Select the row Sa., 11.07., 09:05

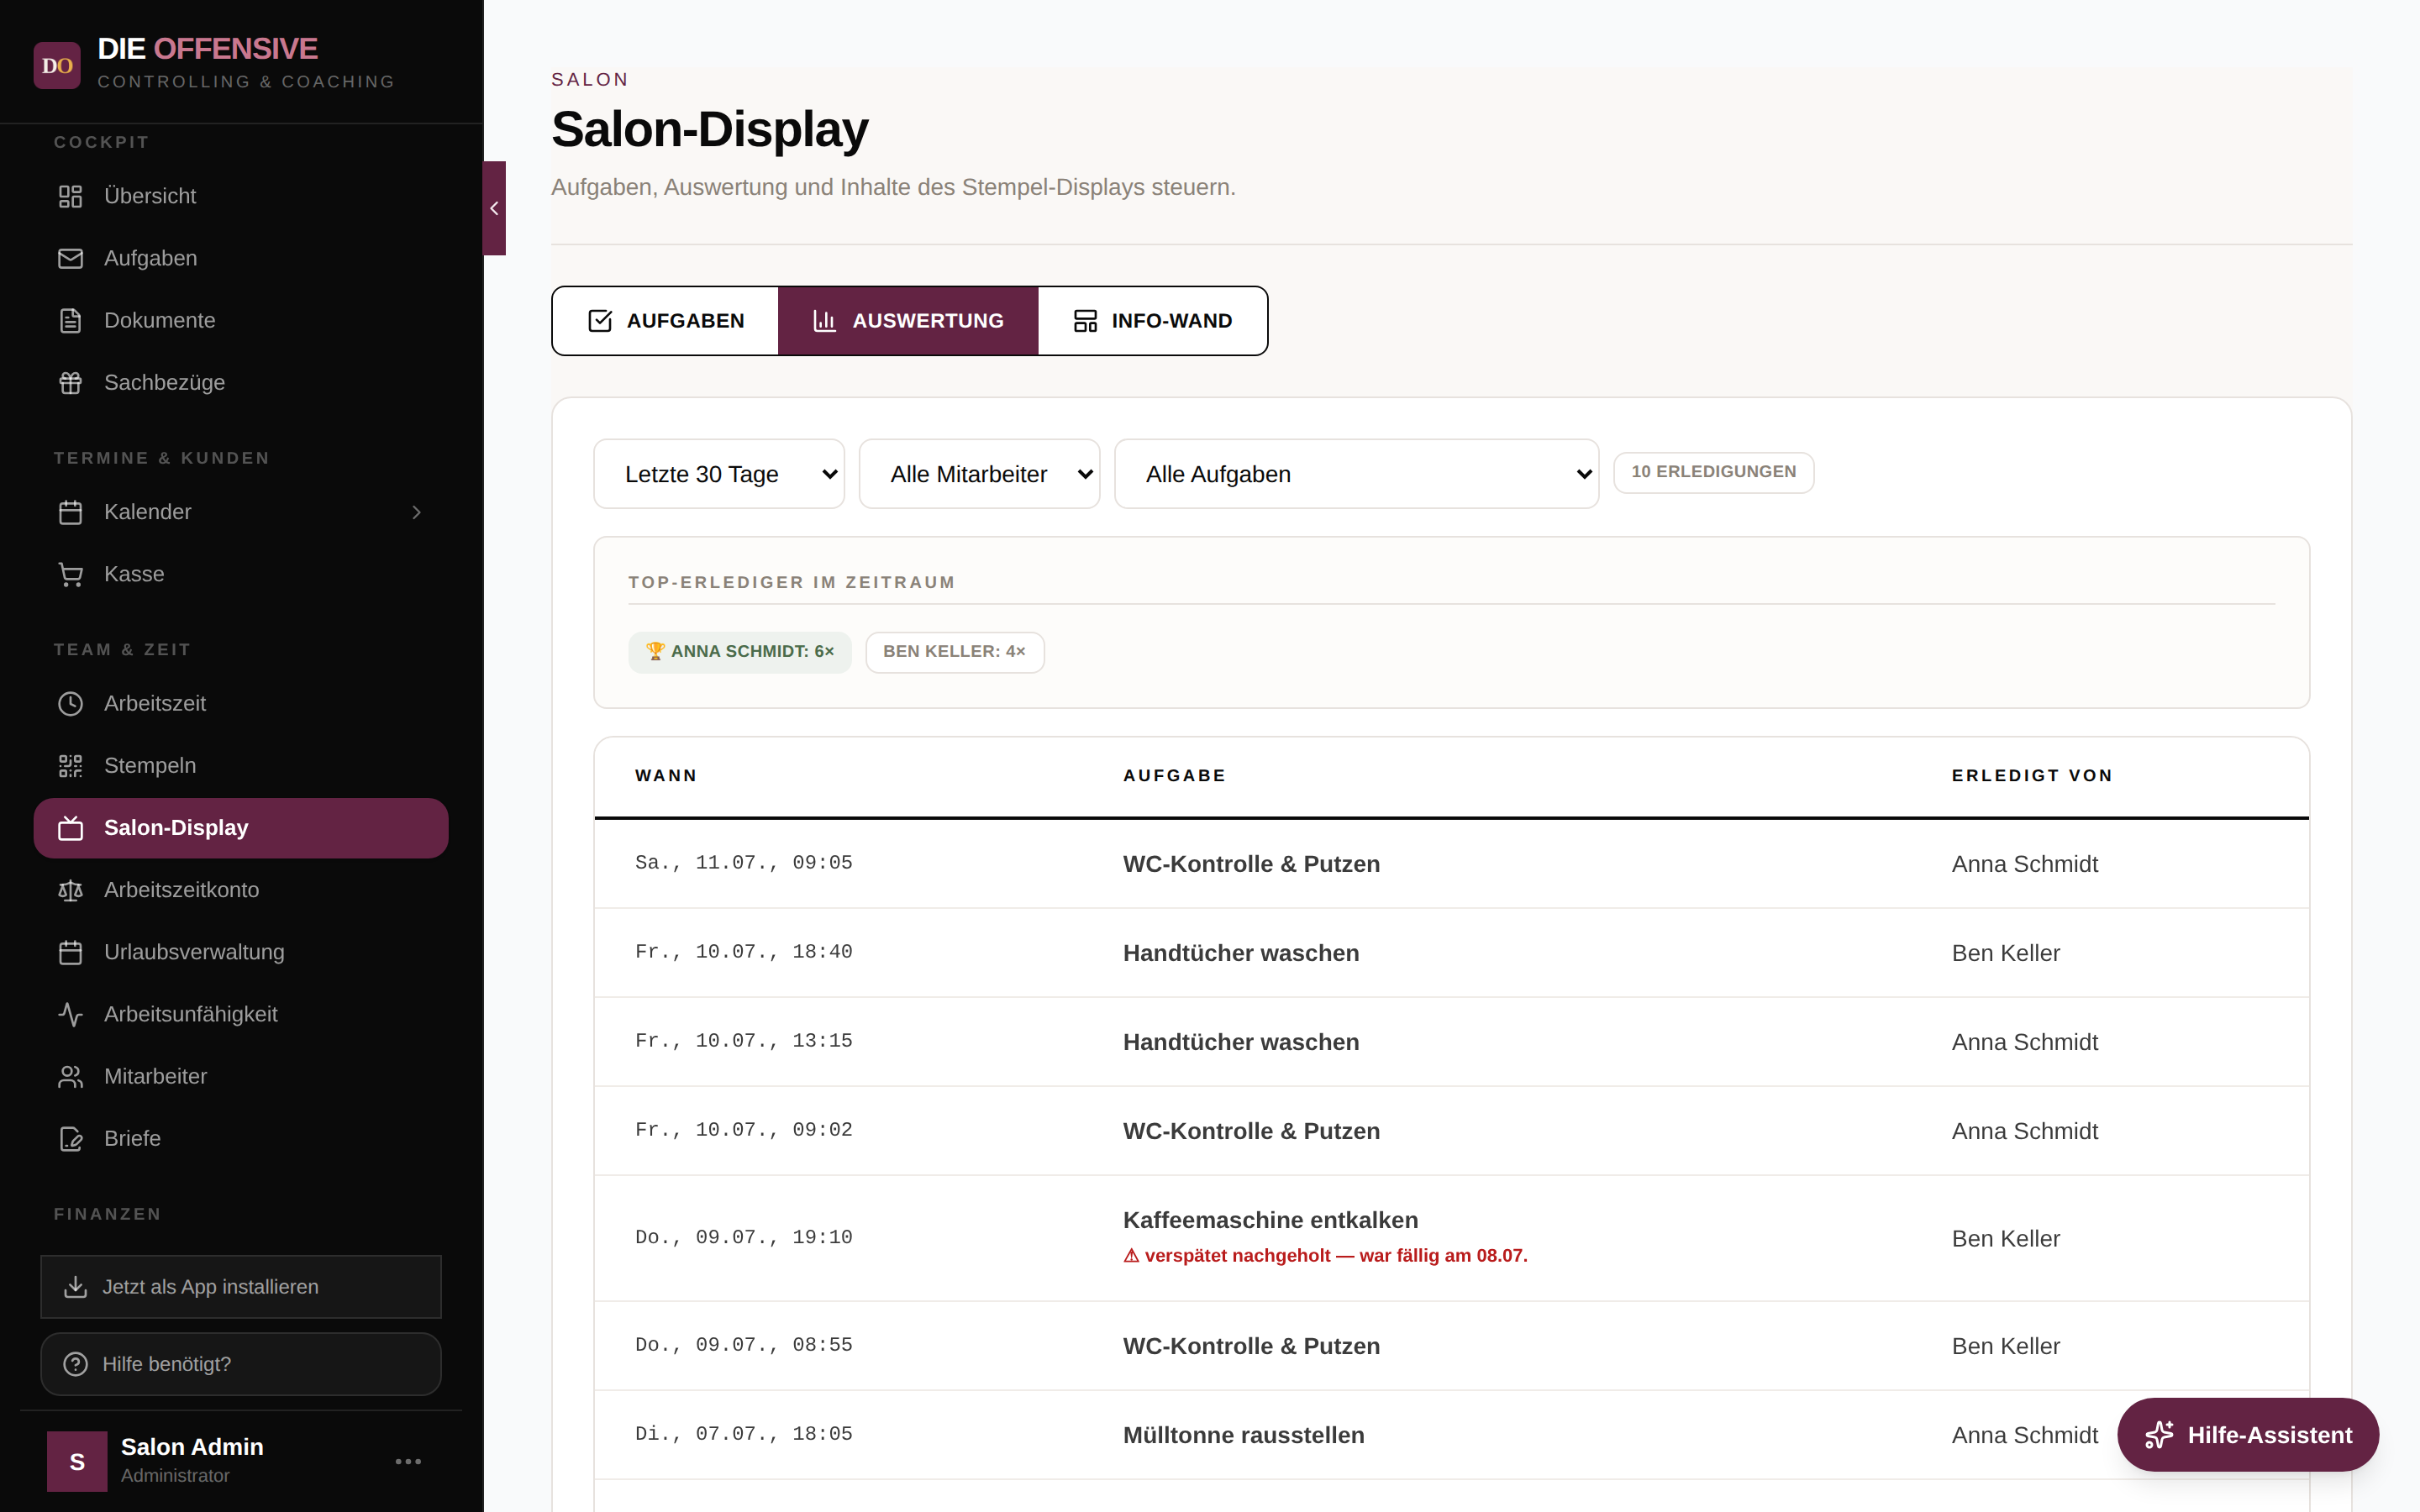1451,864
